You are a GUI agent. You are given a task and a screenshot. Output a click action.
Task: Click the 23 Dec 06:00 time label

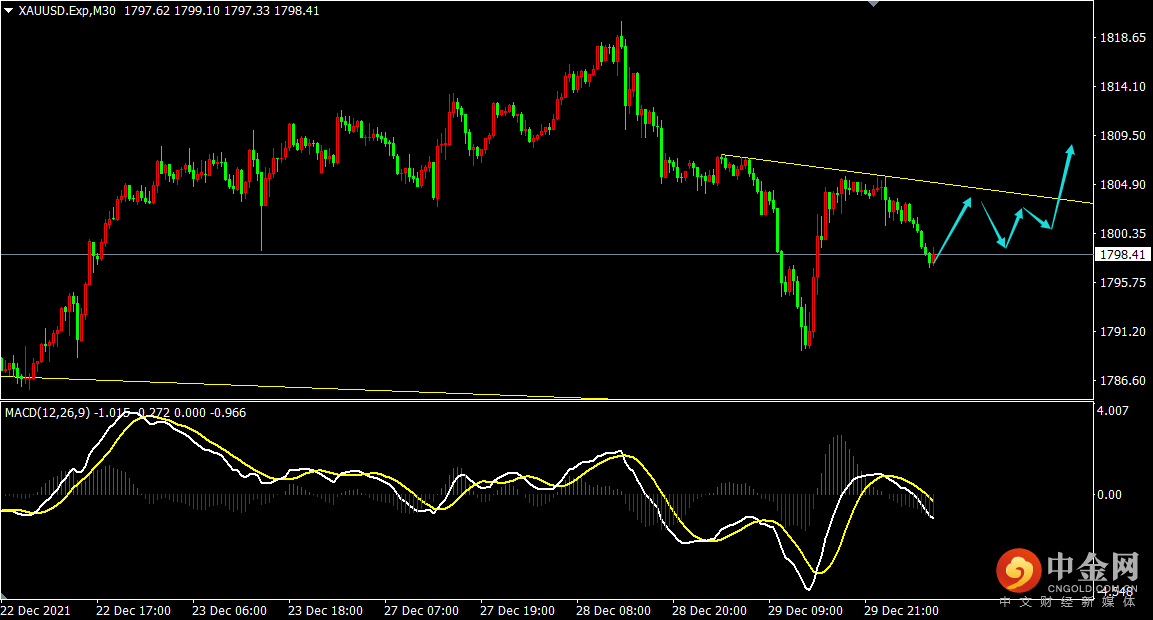tap(229, 610)
